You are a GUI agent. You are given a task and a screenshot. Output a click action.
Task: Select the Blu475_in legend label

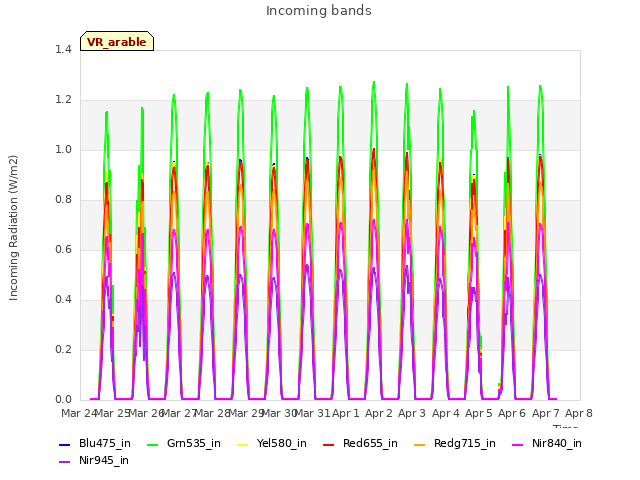(x=105, y=444)
